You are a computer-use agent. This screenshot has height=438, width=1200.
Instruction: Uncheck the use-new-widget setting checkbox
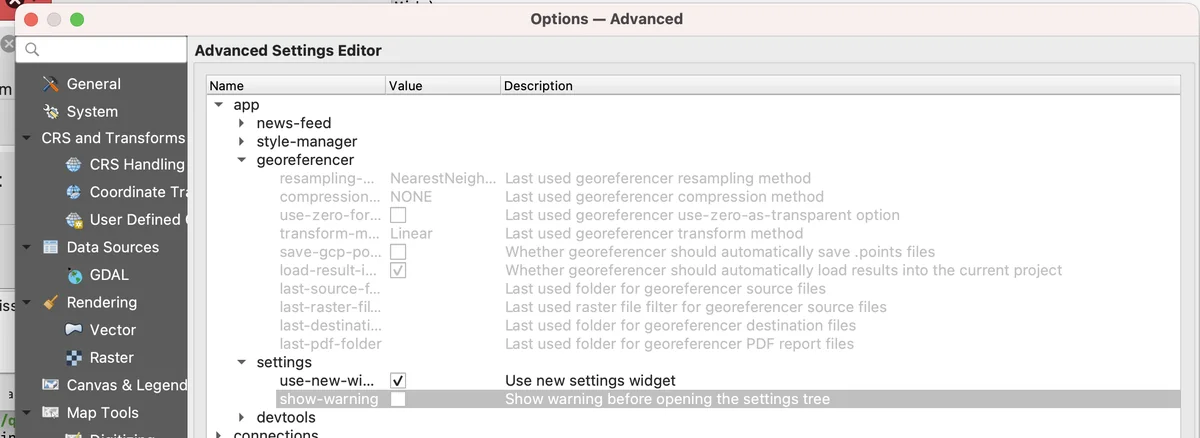398,381
